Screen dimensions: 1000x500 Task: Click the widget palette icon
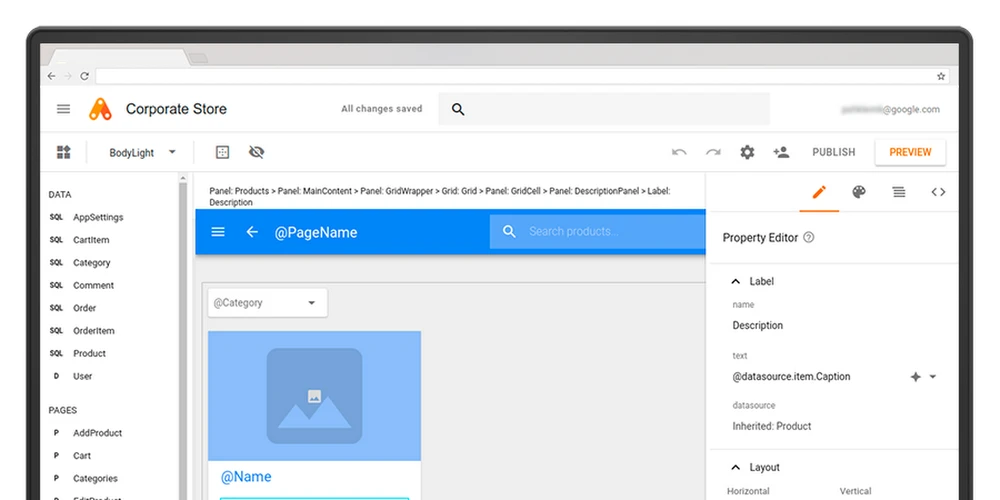[x=64, y=152]
